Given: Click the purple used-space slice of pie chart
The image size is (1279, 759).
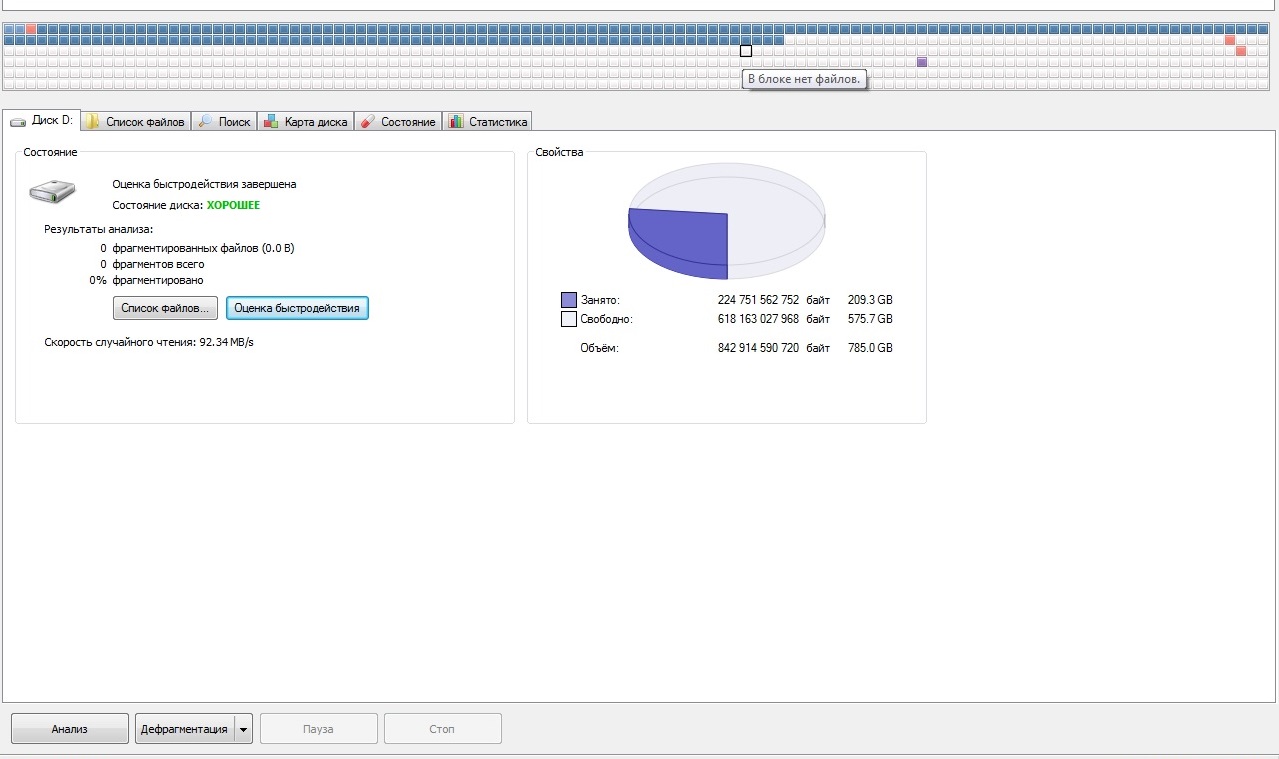Looking at the screenshot, I should click(680, 240).
